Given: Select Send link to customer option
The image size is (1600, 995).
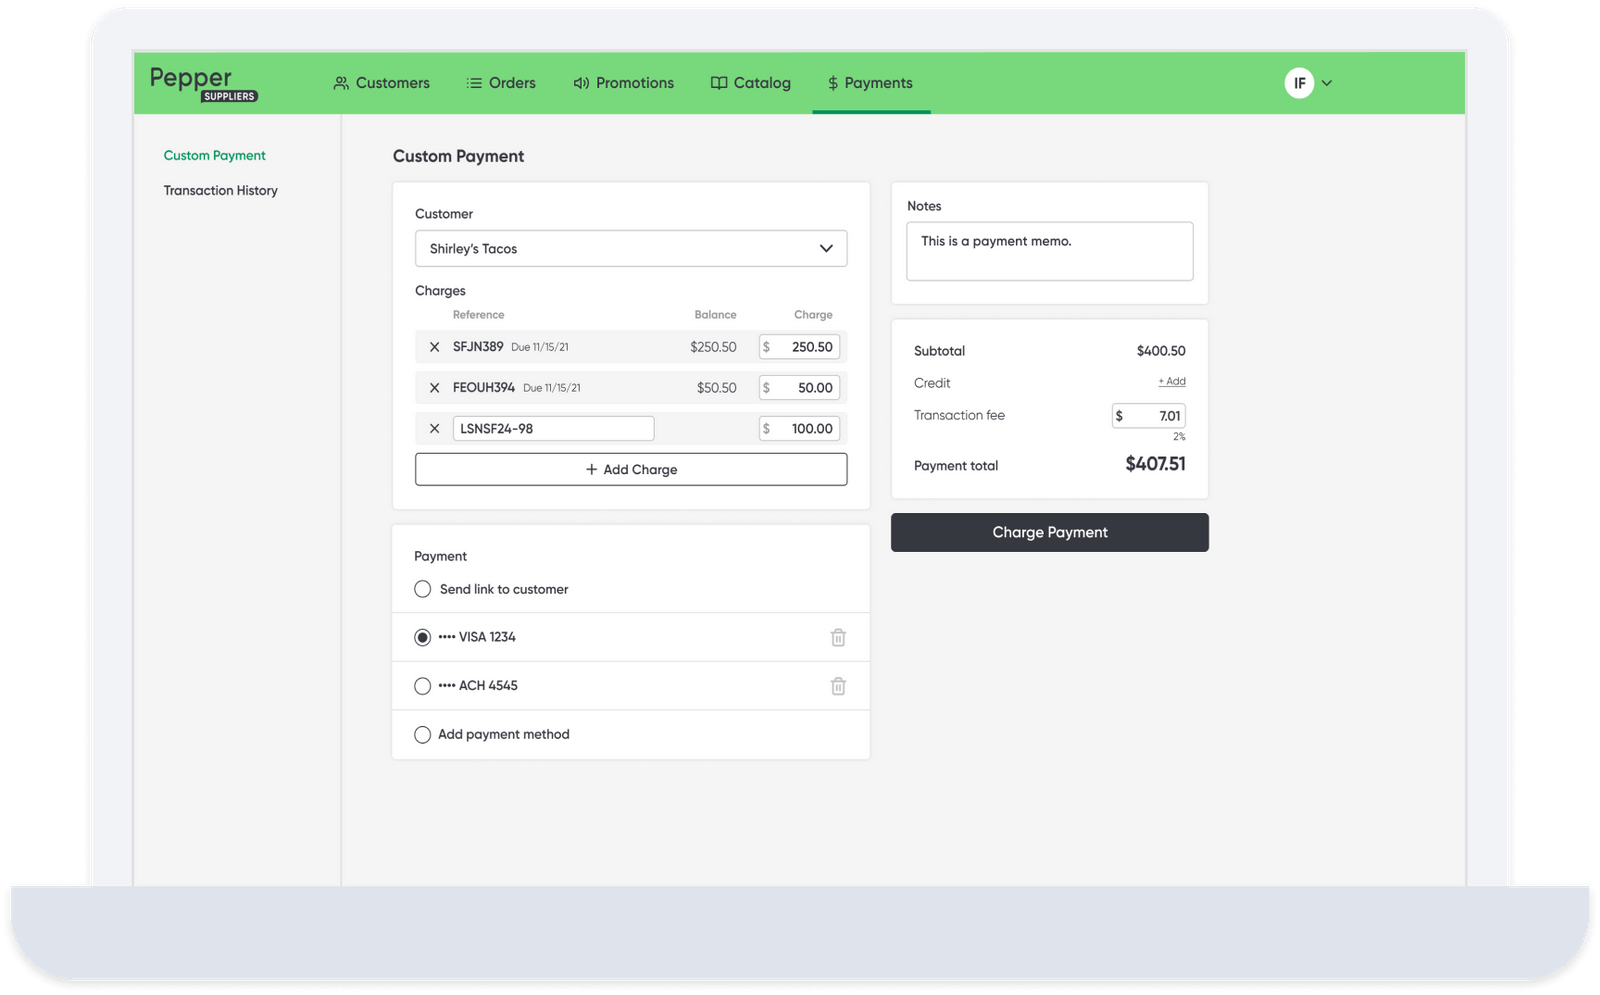Looking at the screenshot, I should point(422,589).
